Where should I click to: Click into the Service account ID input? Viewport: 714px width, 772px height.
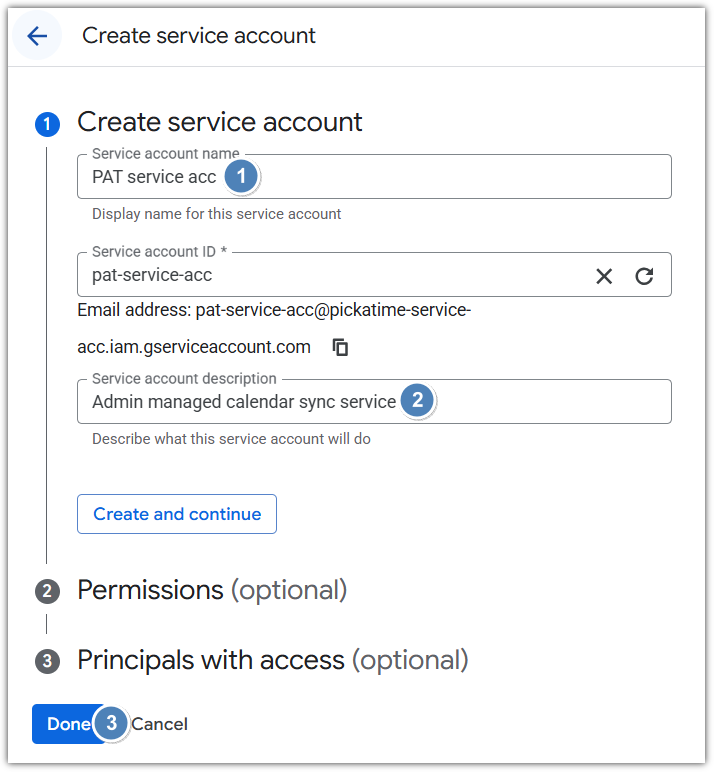click(330, 275)
